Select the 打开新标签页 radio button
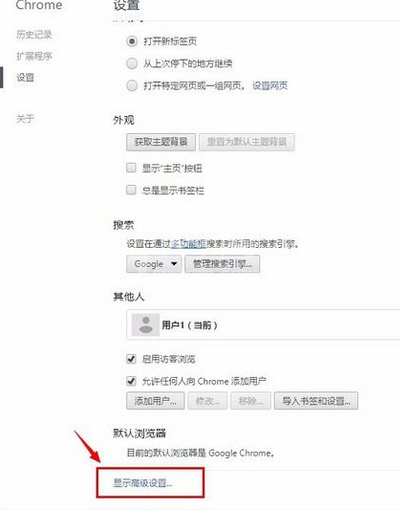Viewport: 400px width, 511px height. pyautogui.click(x=132, y=41)
